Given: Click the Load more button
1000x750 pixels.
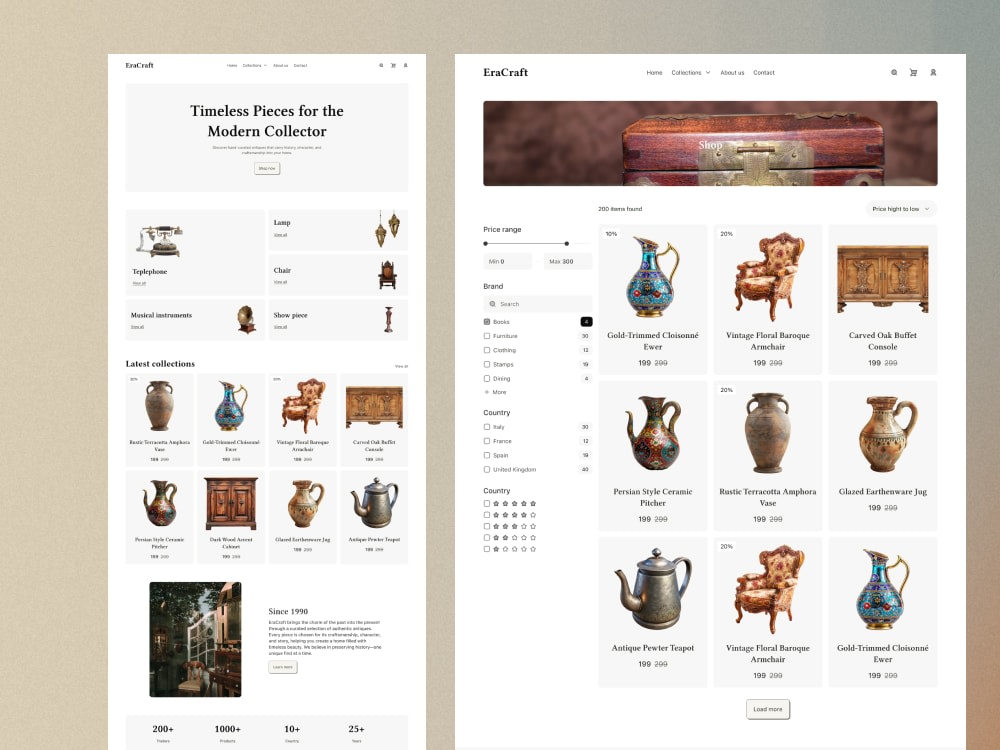Looking at the screenshot, I should point(768,709).
